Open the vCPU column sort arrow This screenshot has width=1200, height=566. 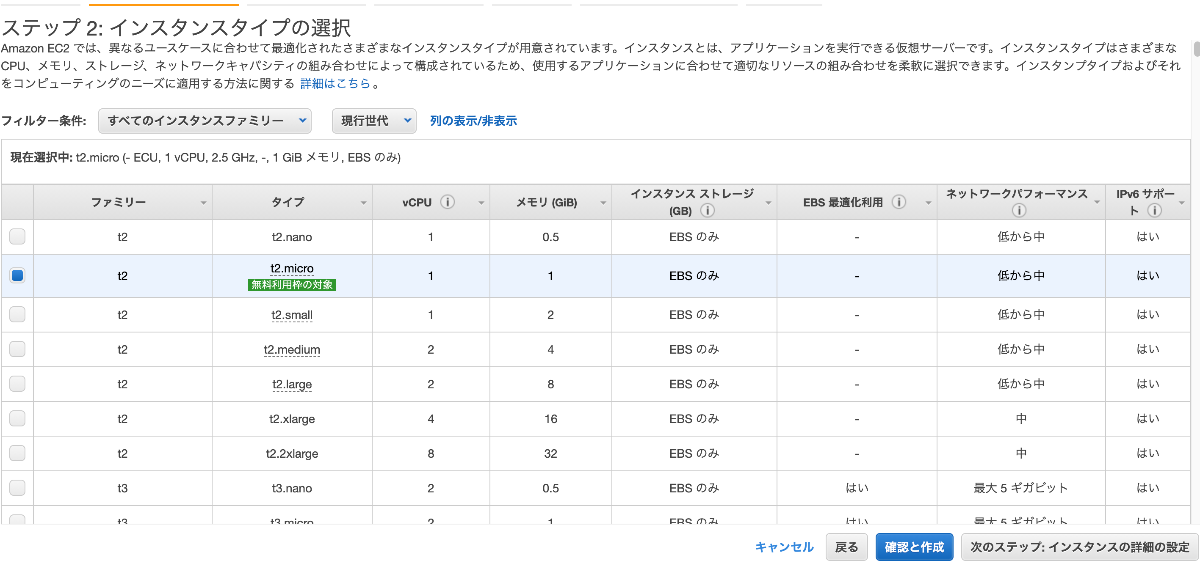(481, 203)
